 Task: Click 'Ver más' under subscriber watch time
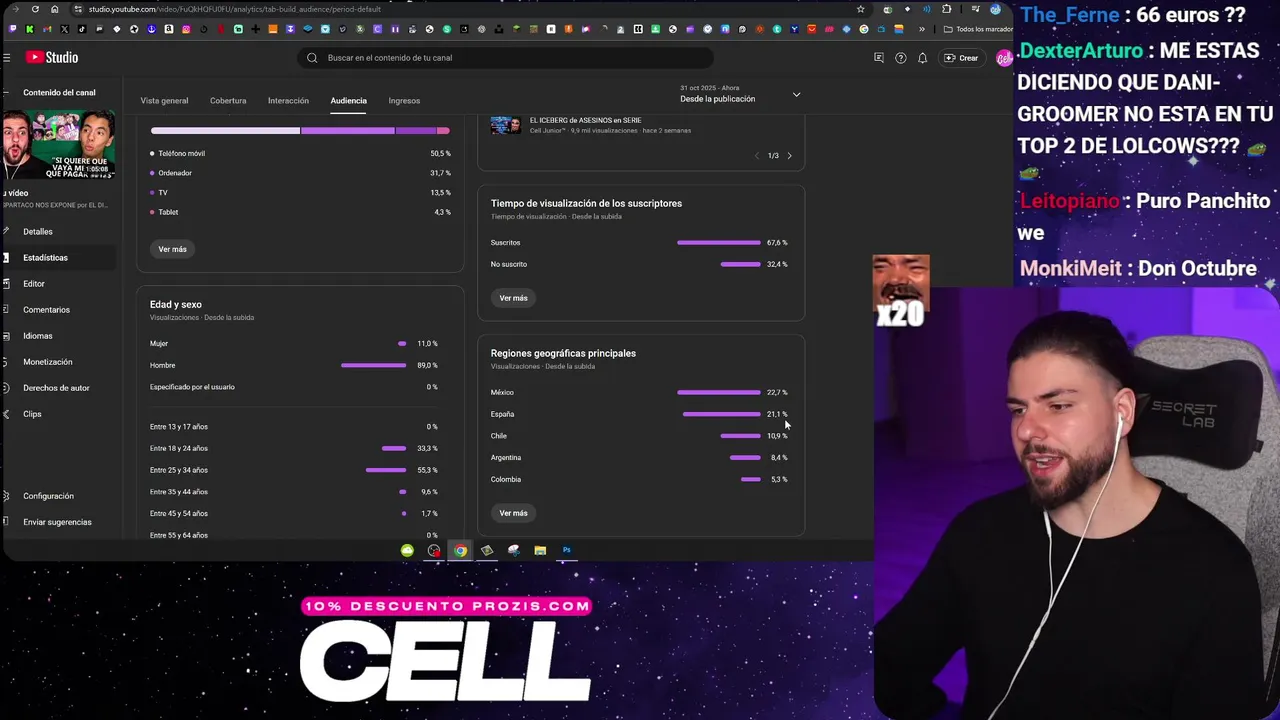coord(513,298)
